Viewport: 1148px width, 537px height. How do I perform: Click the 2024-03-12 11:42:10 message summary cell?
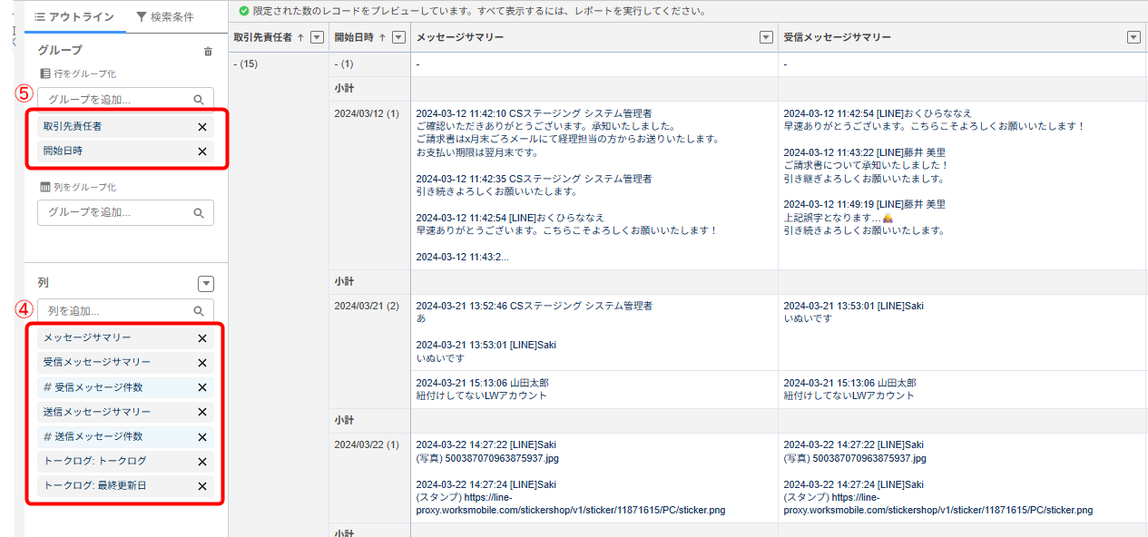pos(594,185)
